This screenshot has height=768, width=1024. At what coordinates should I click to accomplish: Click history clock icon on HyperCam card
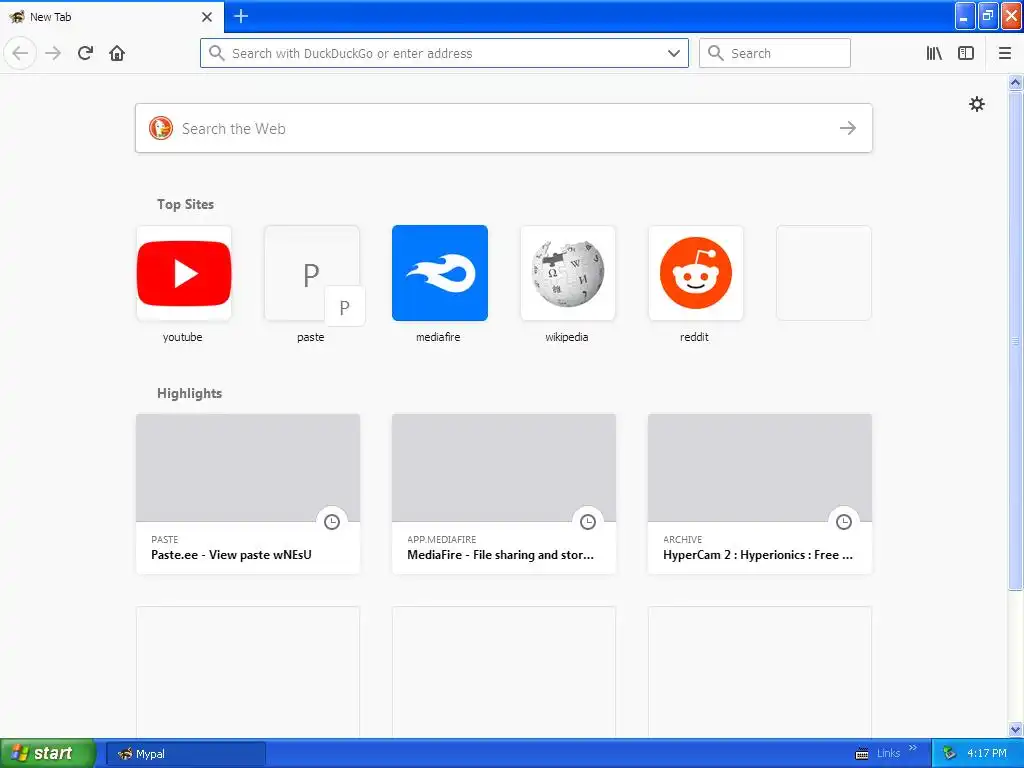point(844,522)
